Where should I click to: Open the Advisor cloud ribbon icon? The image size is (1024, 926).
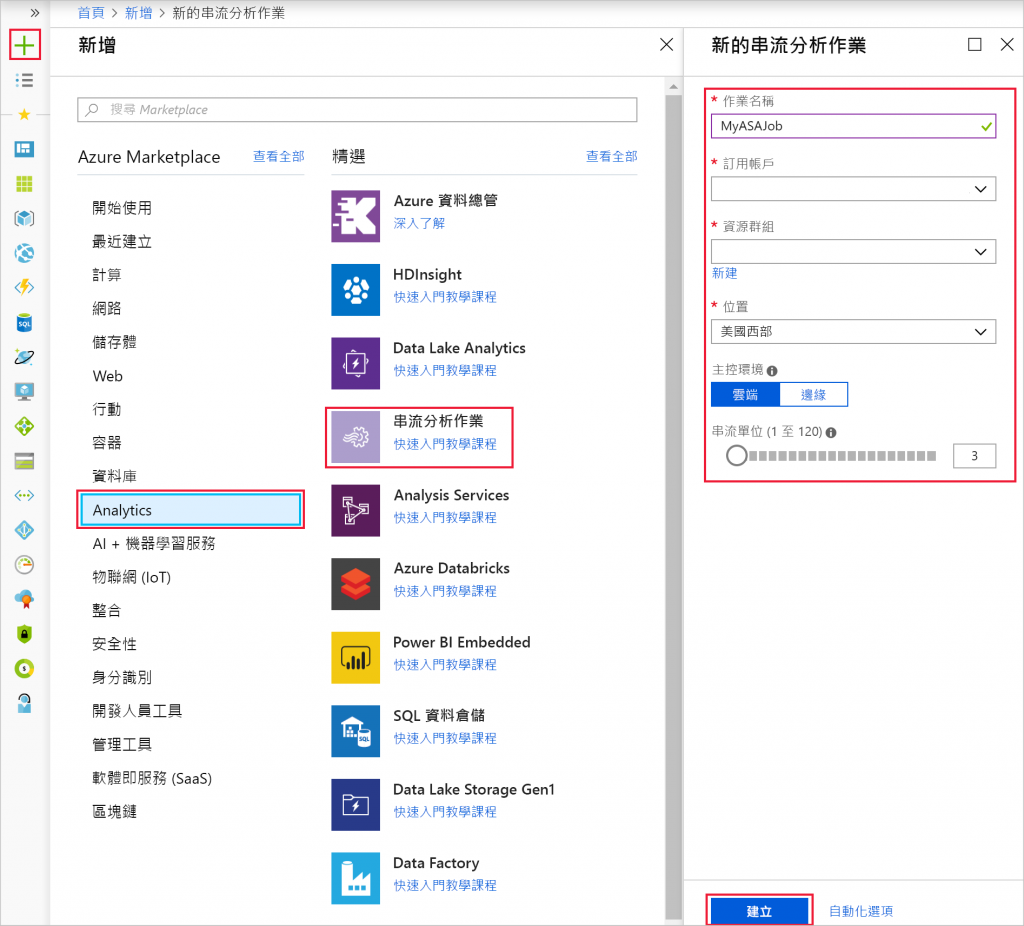pyautogui.click(x=24, y=599)
